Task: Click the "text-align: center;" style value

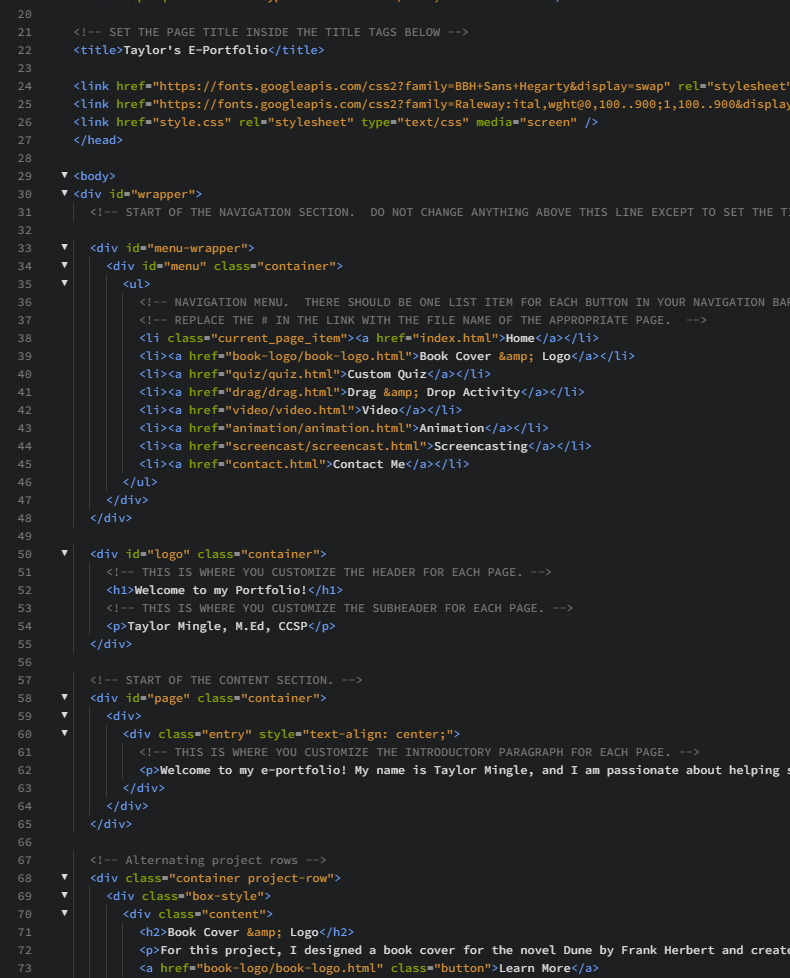Action: [x=377, y=734]
